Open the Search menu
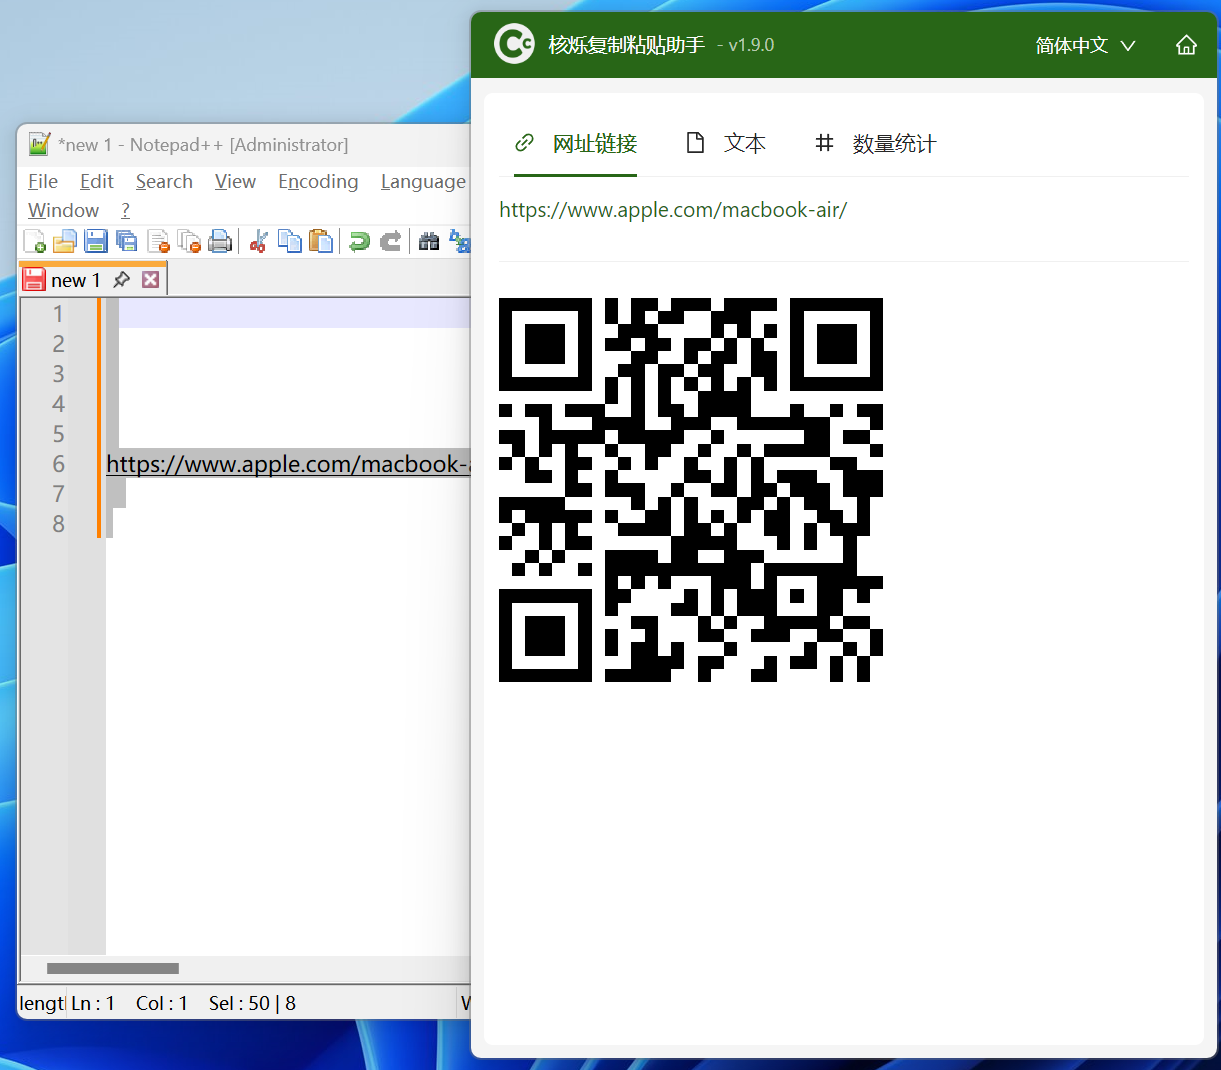 pos(164,181)
